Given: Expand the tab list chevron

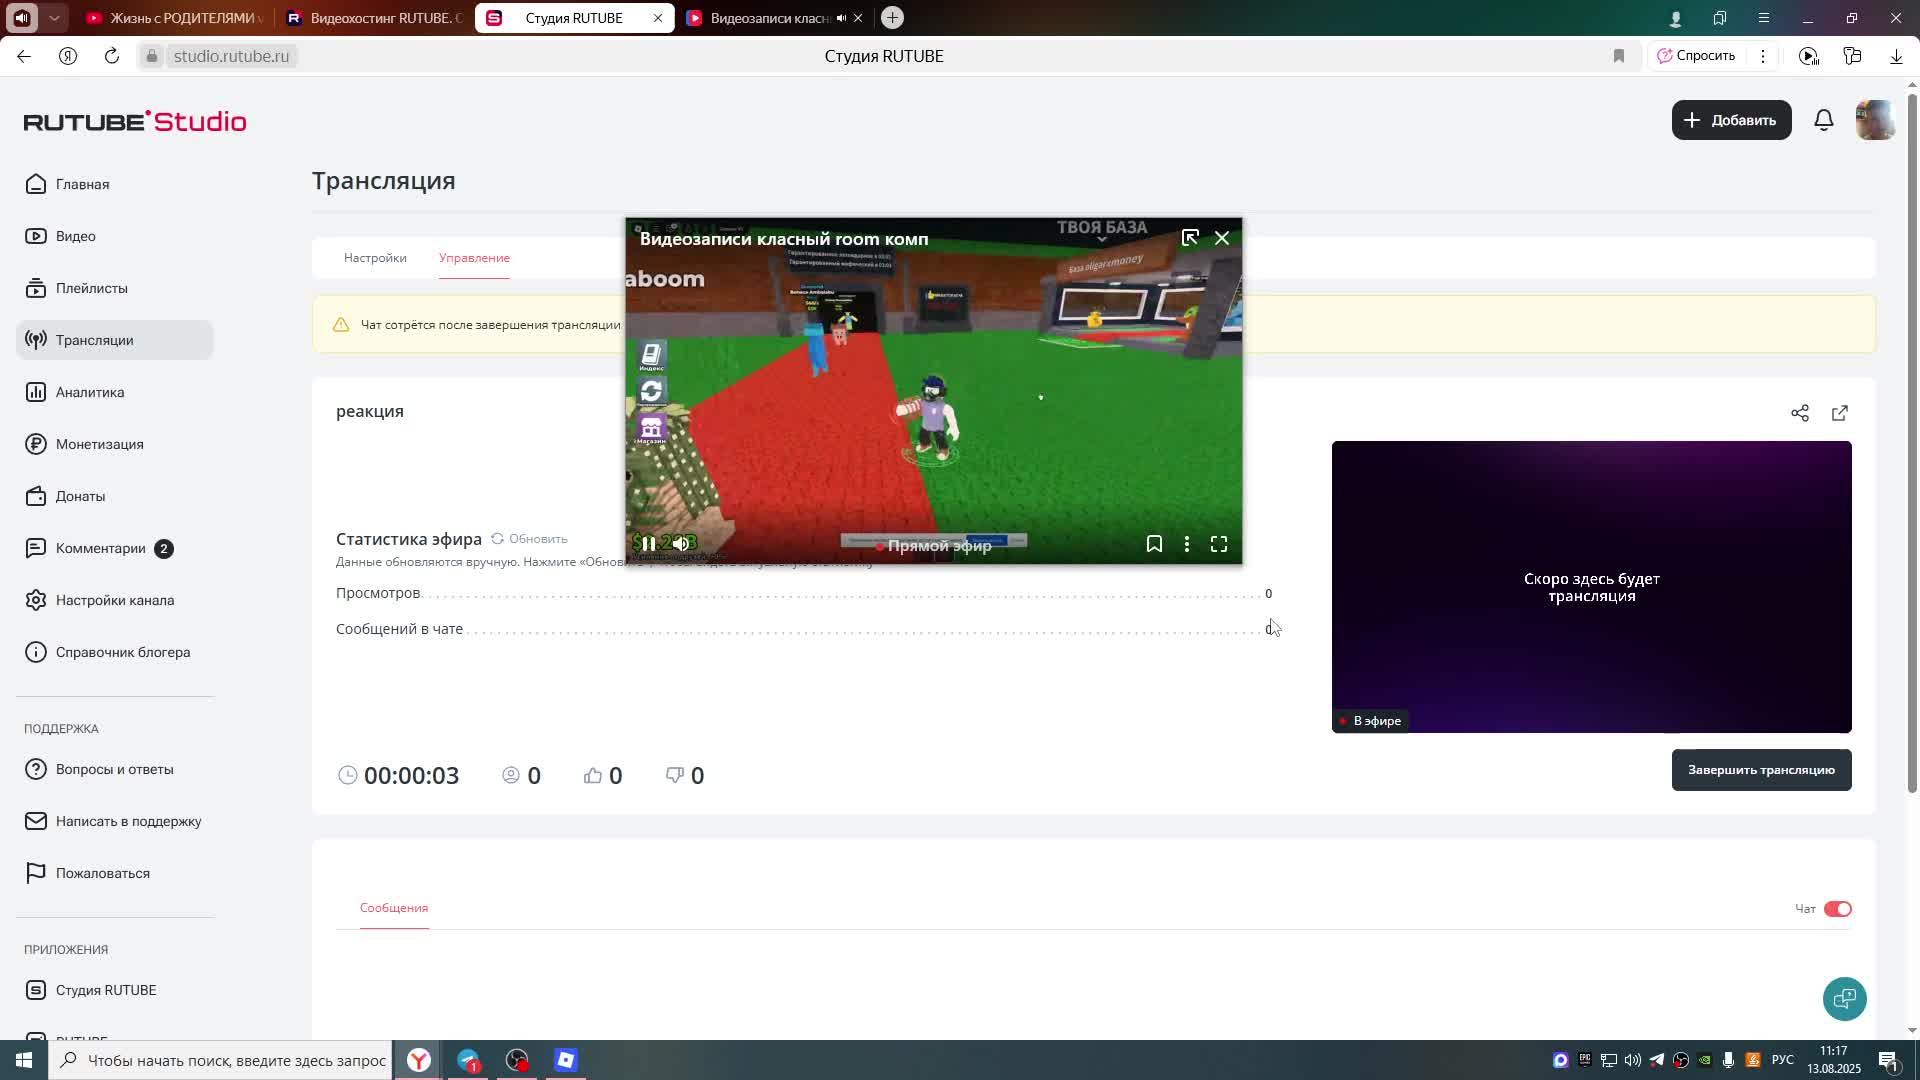Looking at the screenshot, I should [x=54, y=18].
